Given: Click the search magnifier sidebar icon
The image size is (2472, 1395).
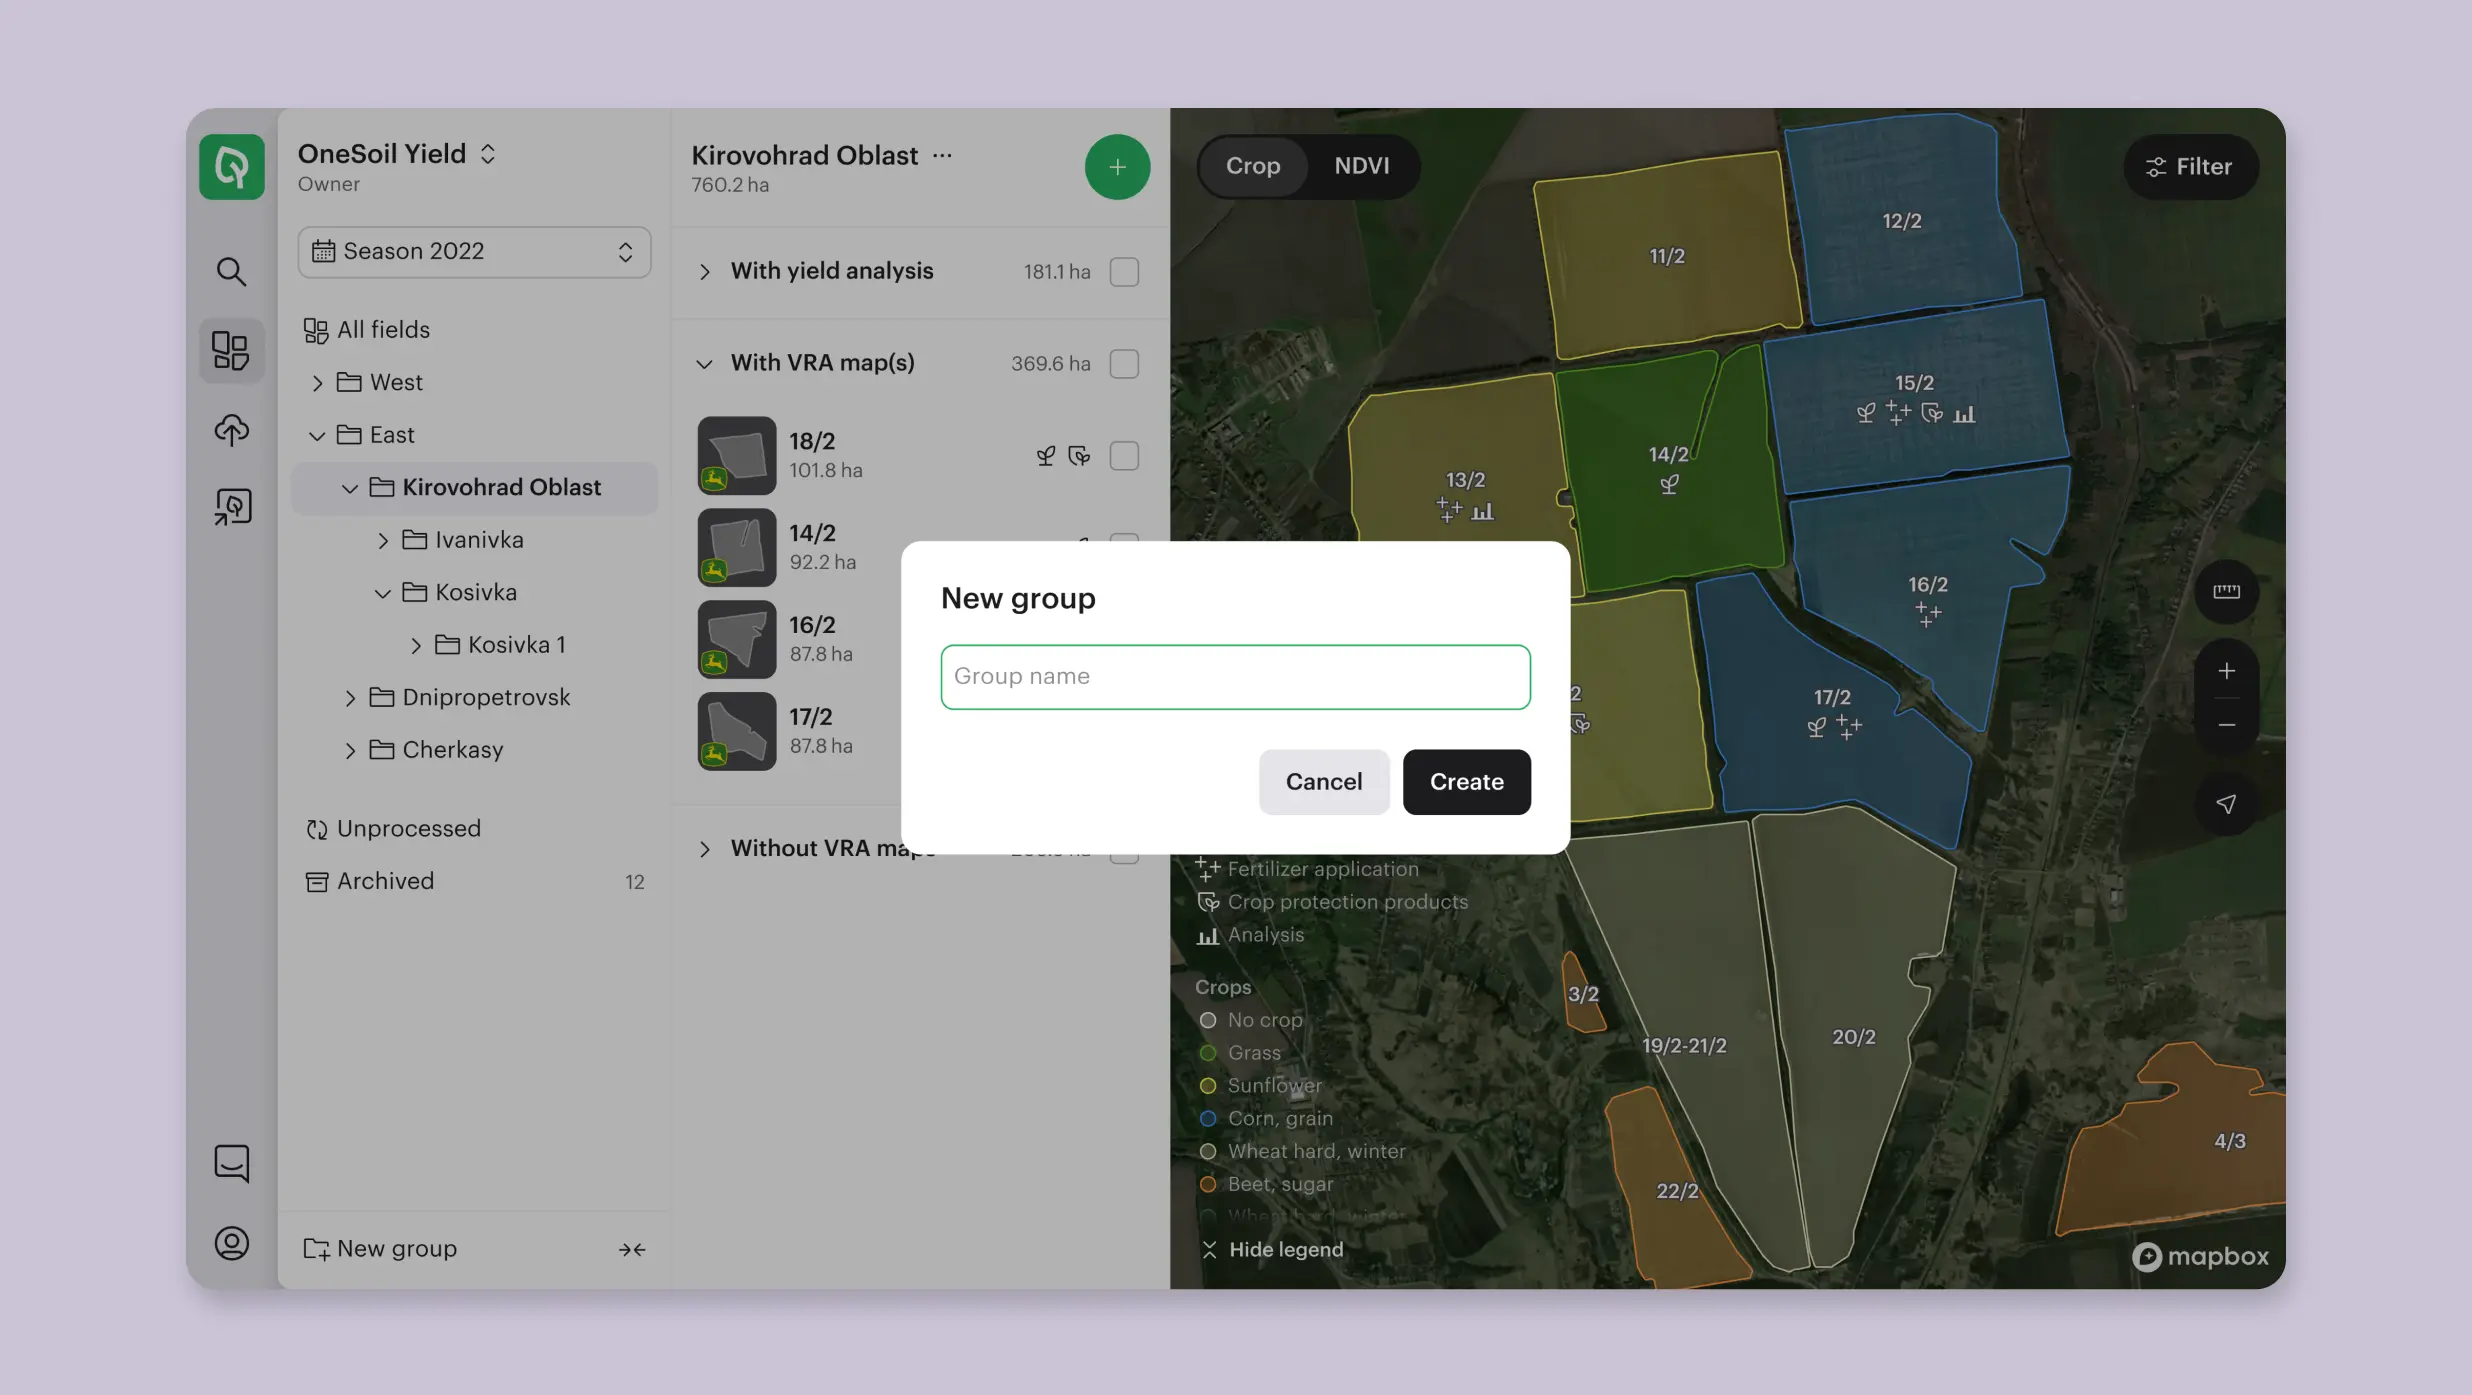Looking at the screenshot, I should pyautogui.click(x=231, y=271).
